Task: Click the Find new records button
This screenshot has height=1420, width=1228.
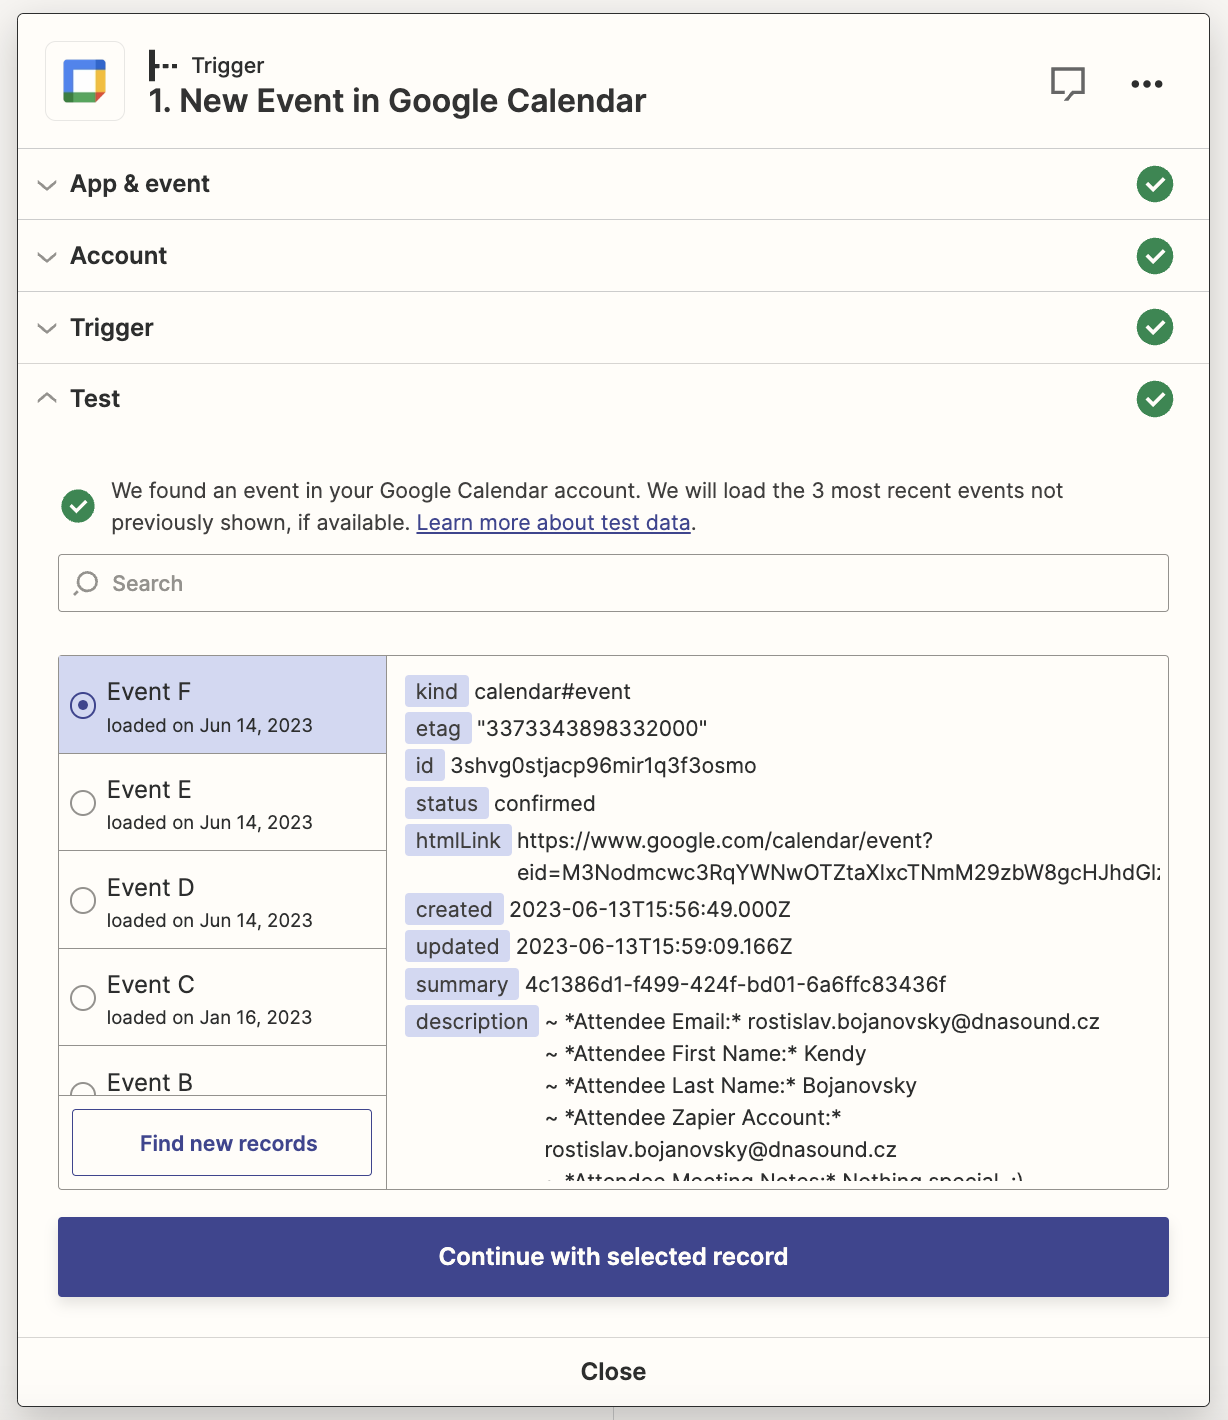Action: point(222,1143)
